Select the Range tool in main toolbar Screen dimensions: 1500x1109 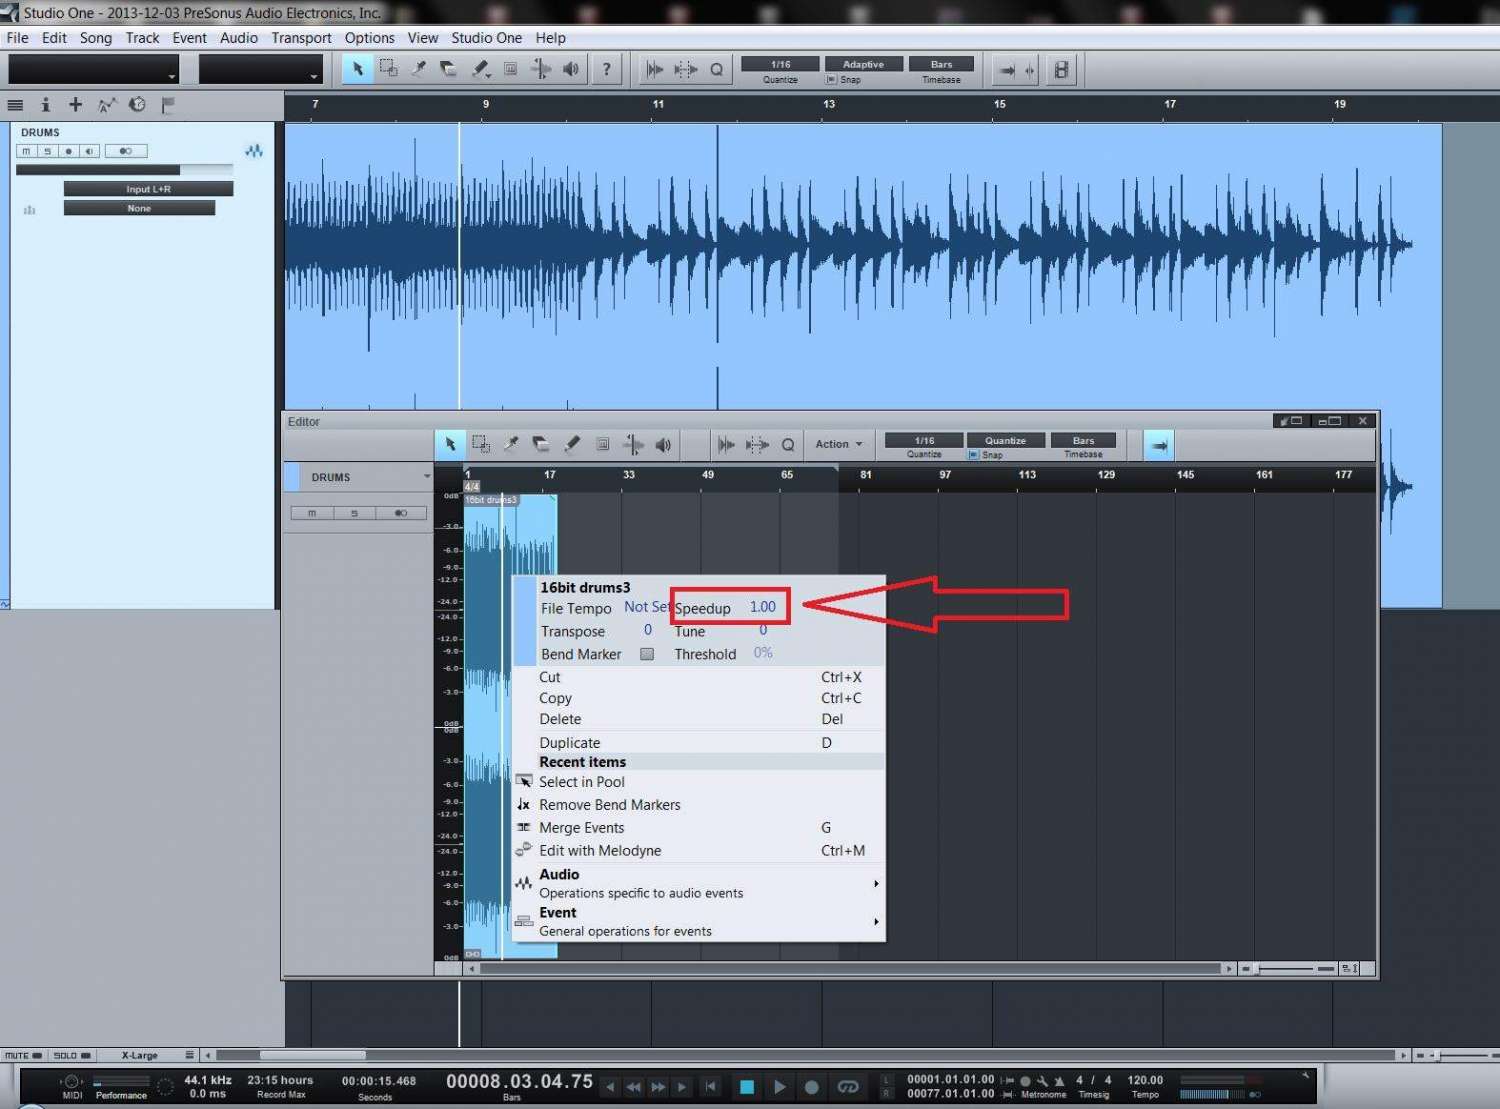(x=388, y=69)
